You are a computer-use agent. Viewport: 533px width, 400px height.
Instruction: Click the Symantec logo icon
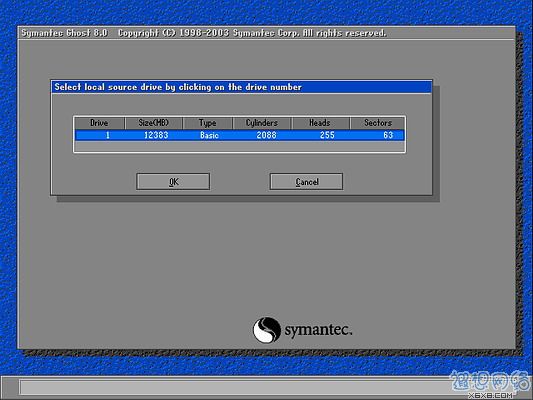[x=267, y=330]
